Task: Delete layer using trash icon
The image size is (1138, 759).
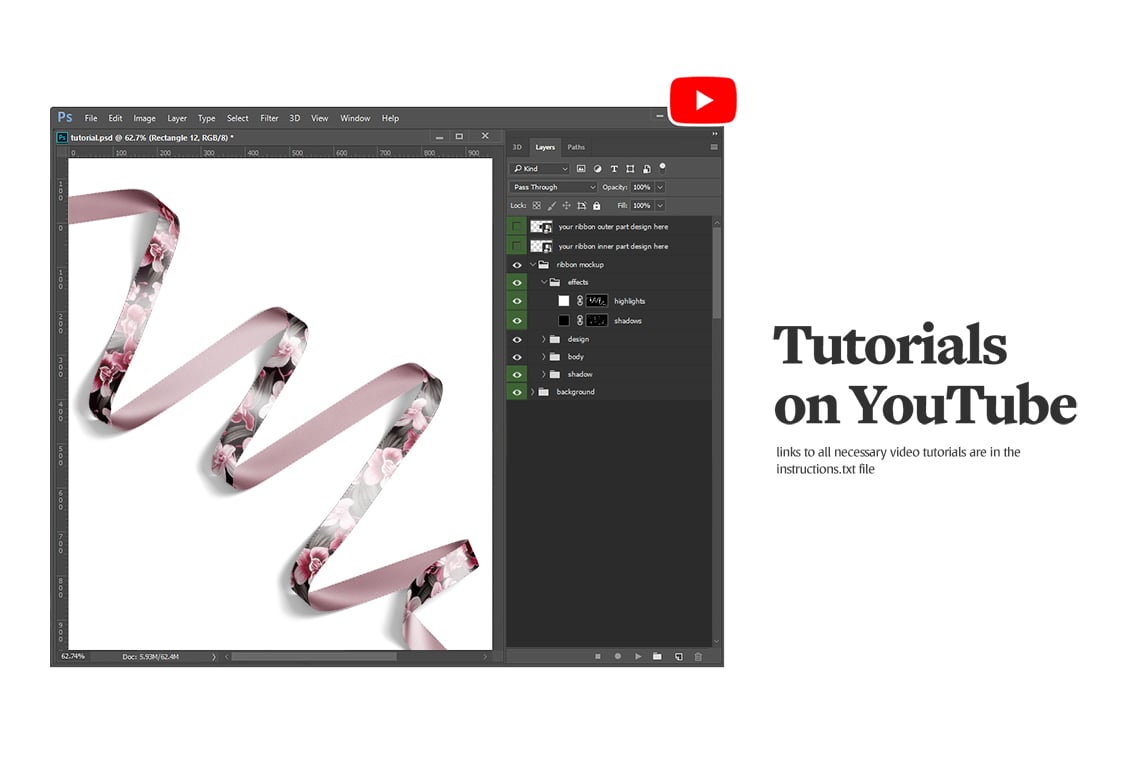Action: [698, 657]
